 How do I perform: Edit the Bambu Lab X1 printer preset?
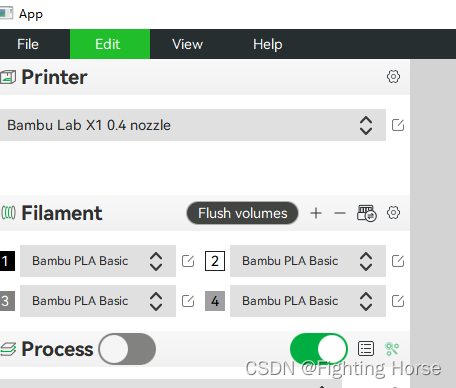(x=398, y=125)
